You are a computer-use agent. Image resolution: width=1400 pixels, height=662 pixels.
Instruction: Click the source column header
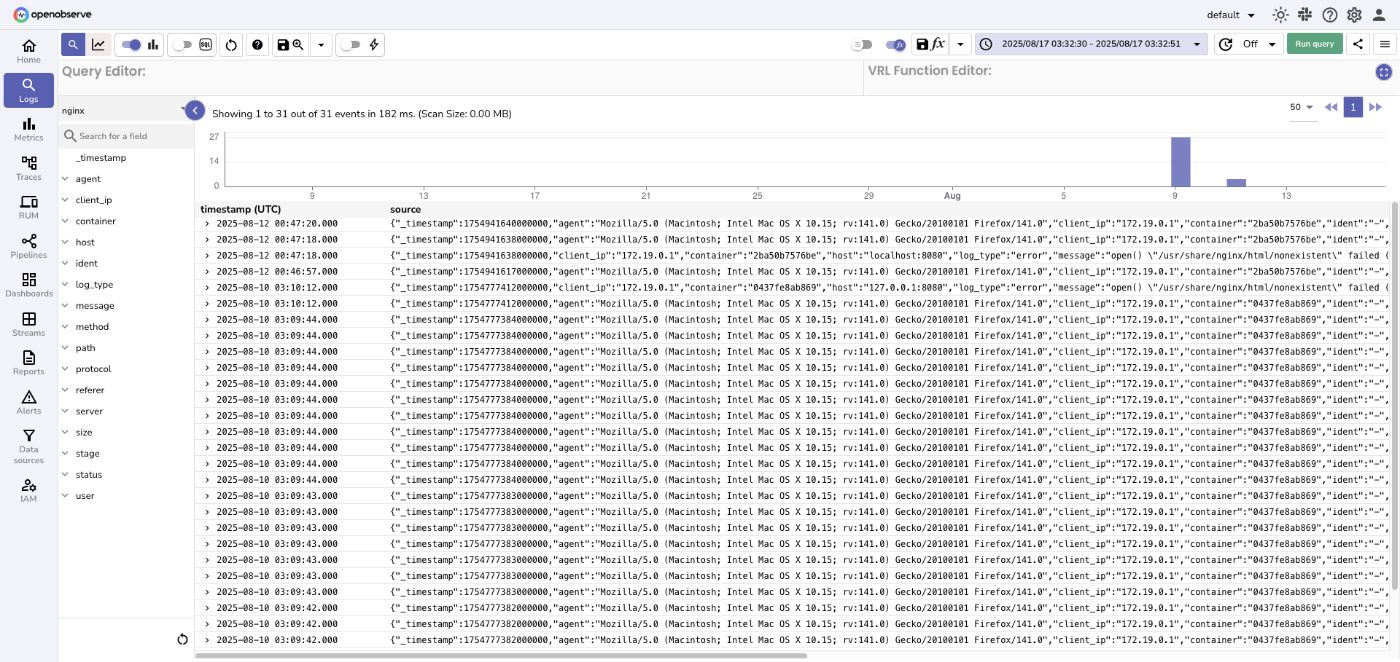click(405, 209)
